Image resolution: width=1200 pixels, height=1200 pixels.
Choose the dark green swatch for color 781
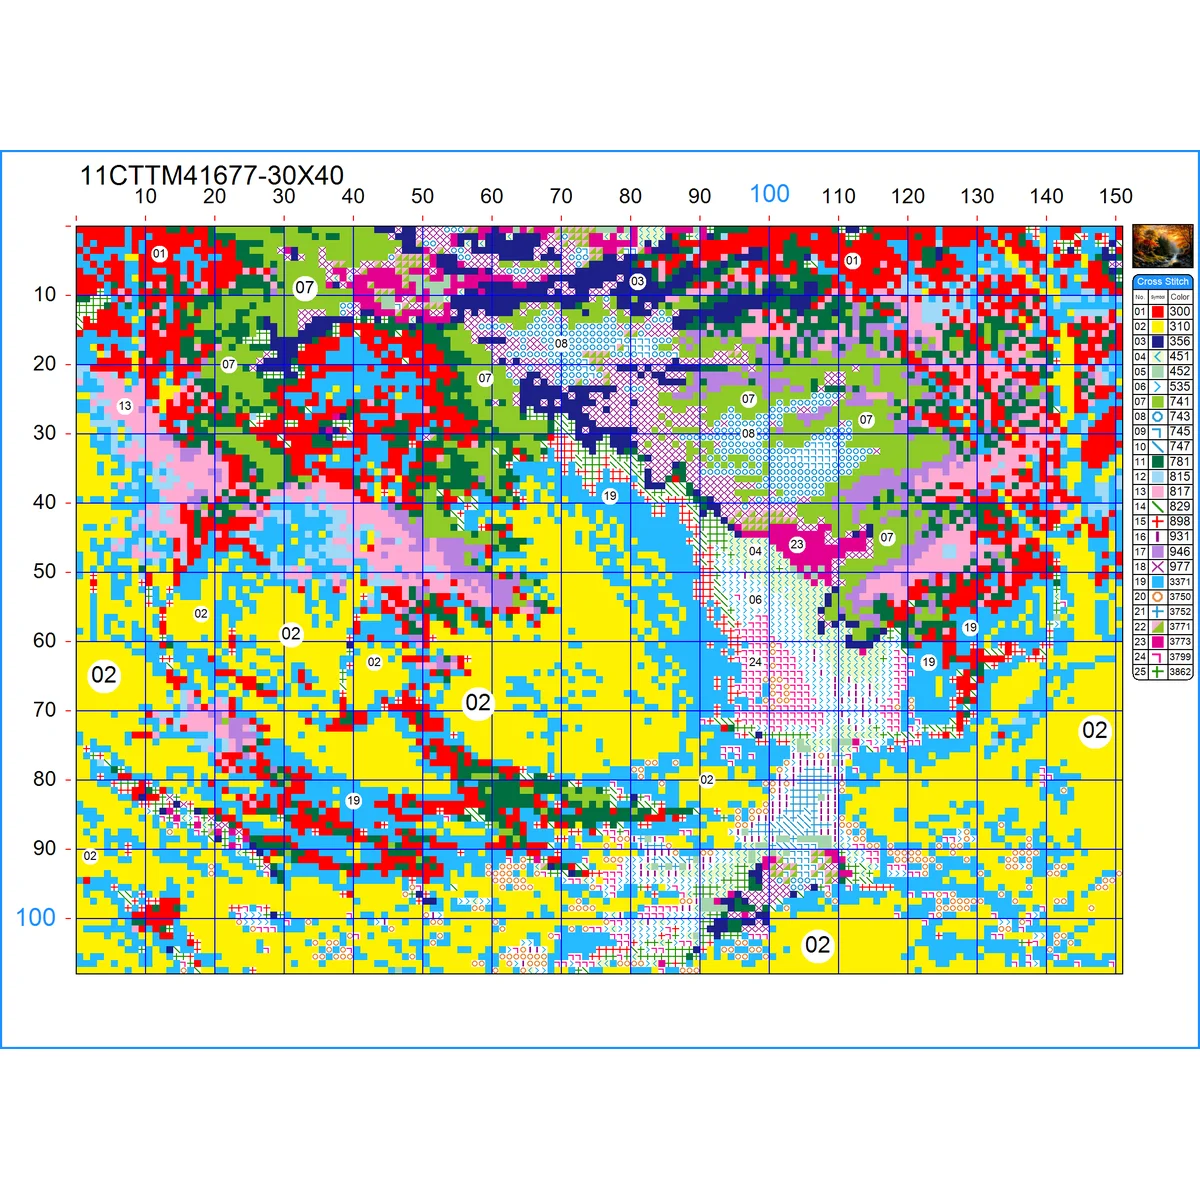1157,462
